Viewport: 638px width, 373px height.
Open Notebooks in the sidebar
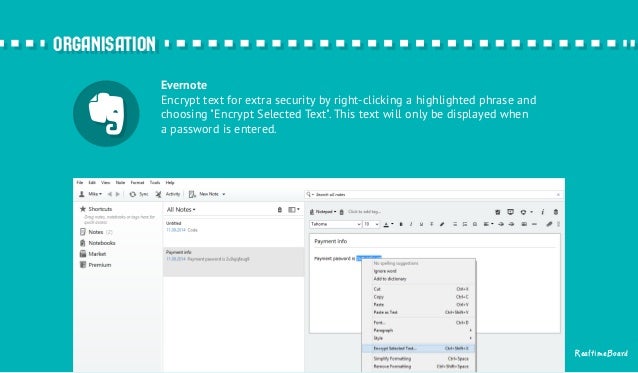point(102,243)
